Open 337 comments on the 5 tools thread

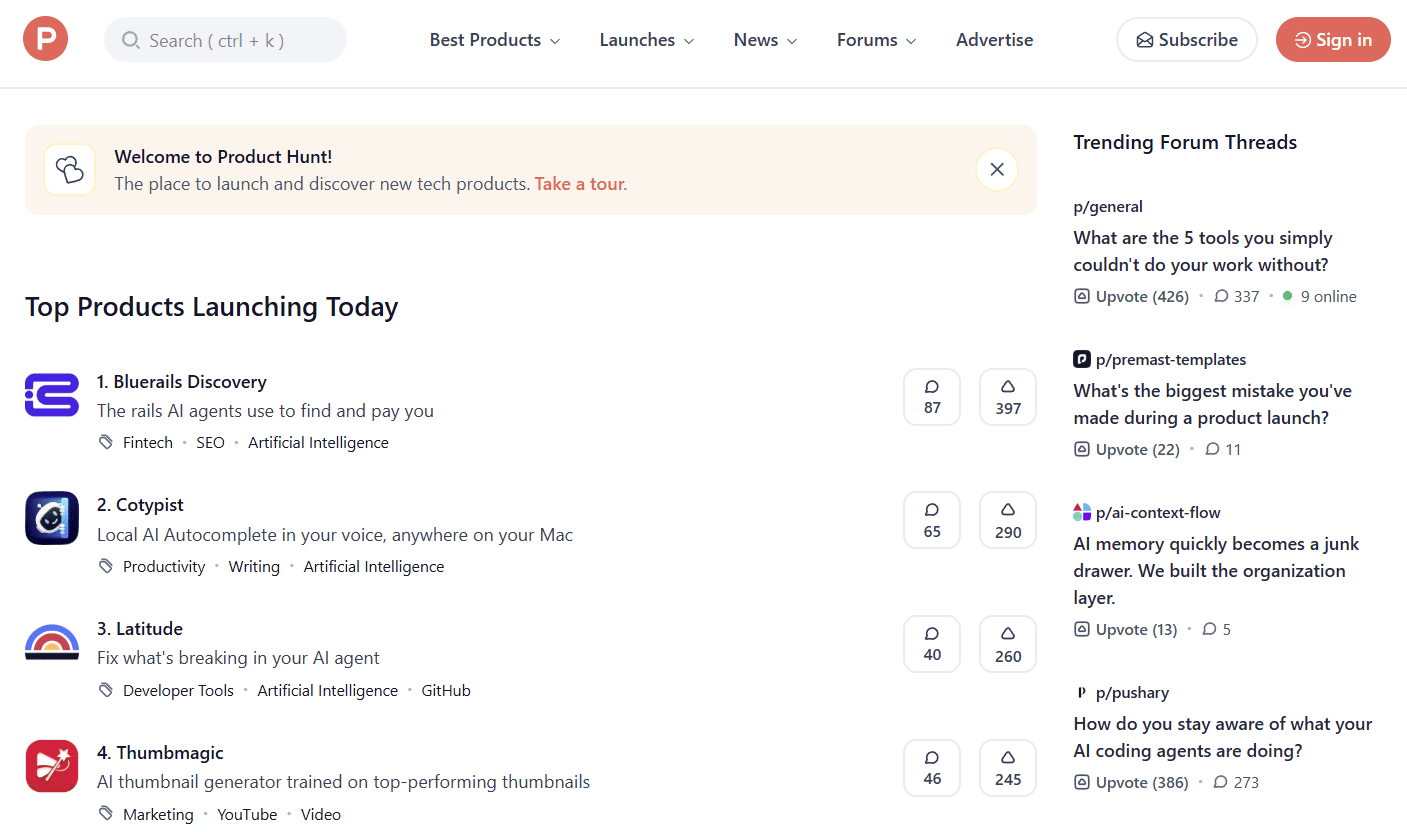[1237, 296]
